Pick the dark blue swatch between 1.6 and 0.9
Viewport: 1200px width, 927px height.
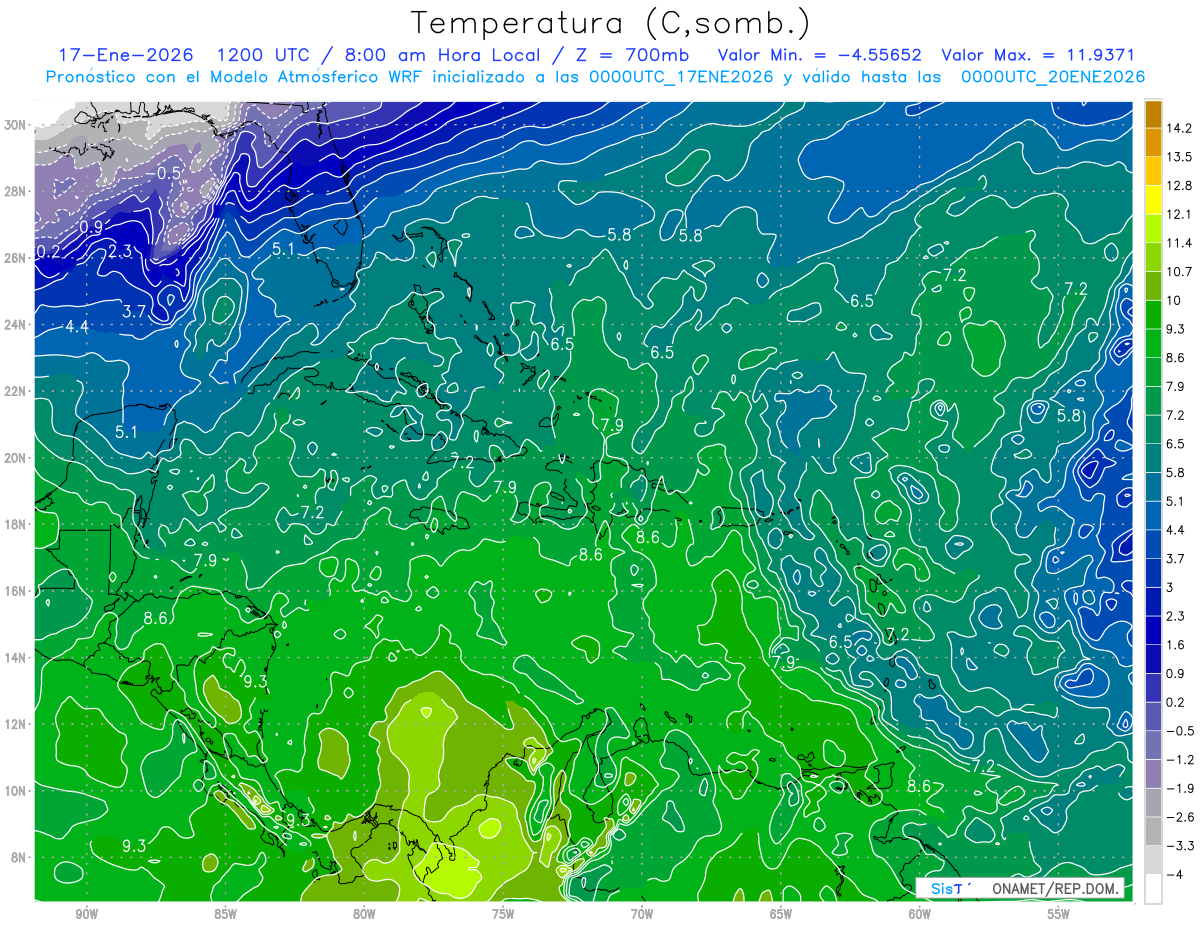coord(1153,659)
